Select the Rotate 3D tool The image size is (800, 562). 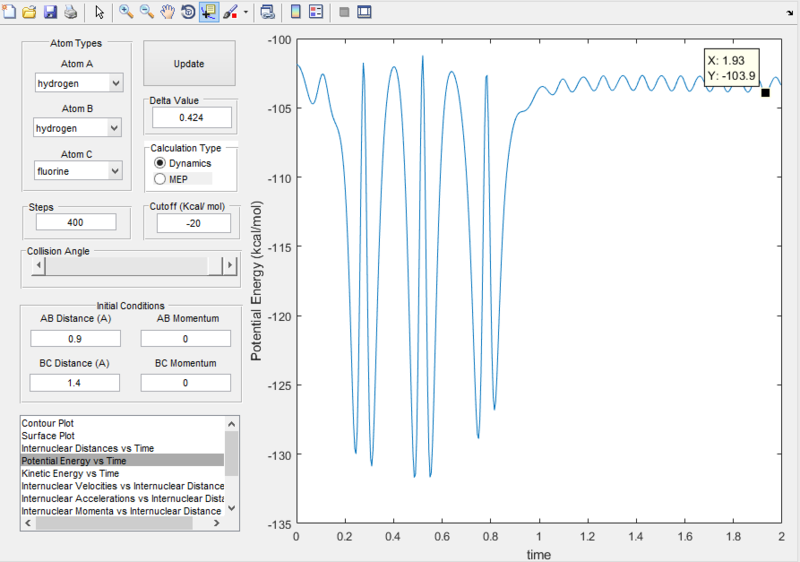(x=188, y=13)
